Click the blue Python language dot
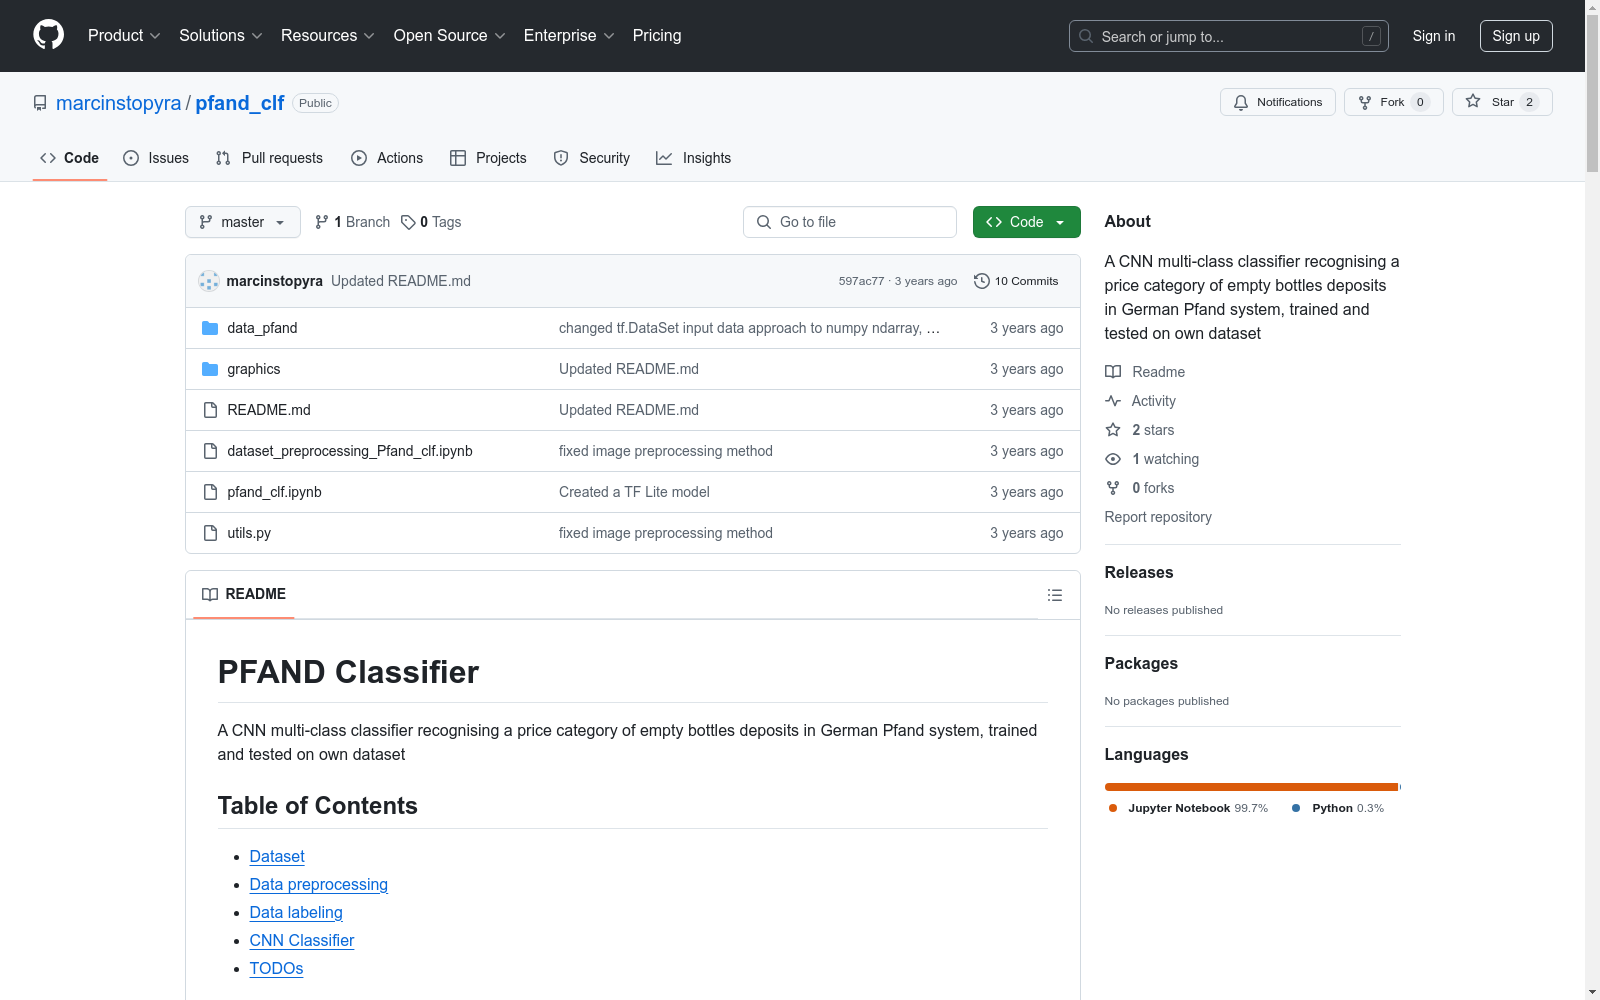This screenshot has width=1600, height=1000. [1296, 808]
